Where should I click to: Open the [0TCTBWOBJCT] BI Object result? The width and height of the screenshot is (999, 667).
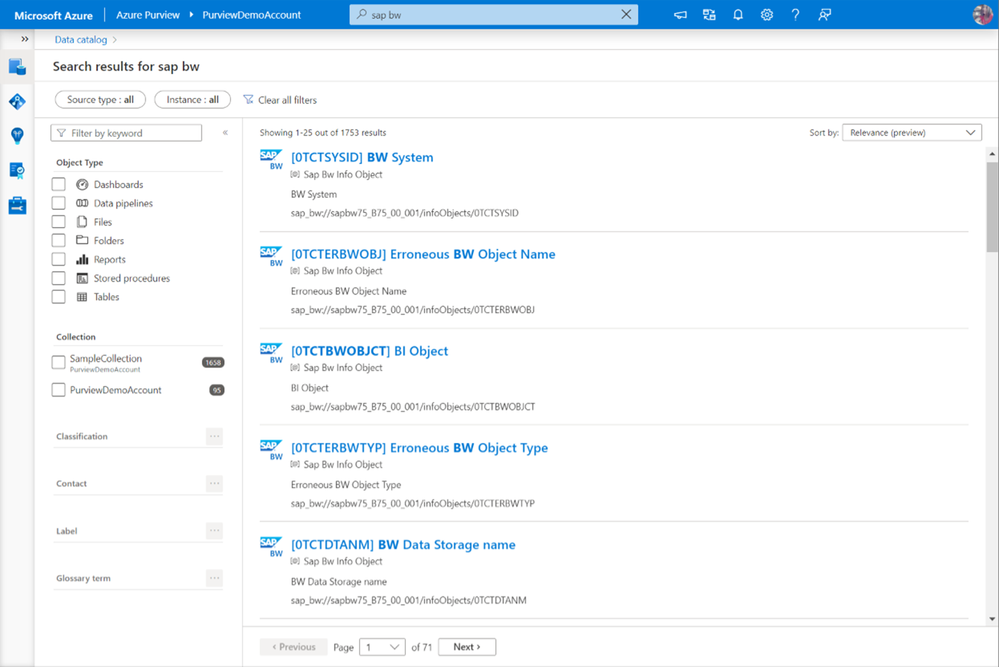[x=370, y=351]
